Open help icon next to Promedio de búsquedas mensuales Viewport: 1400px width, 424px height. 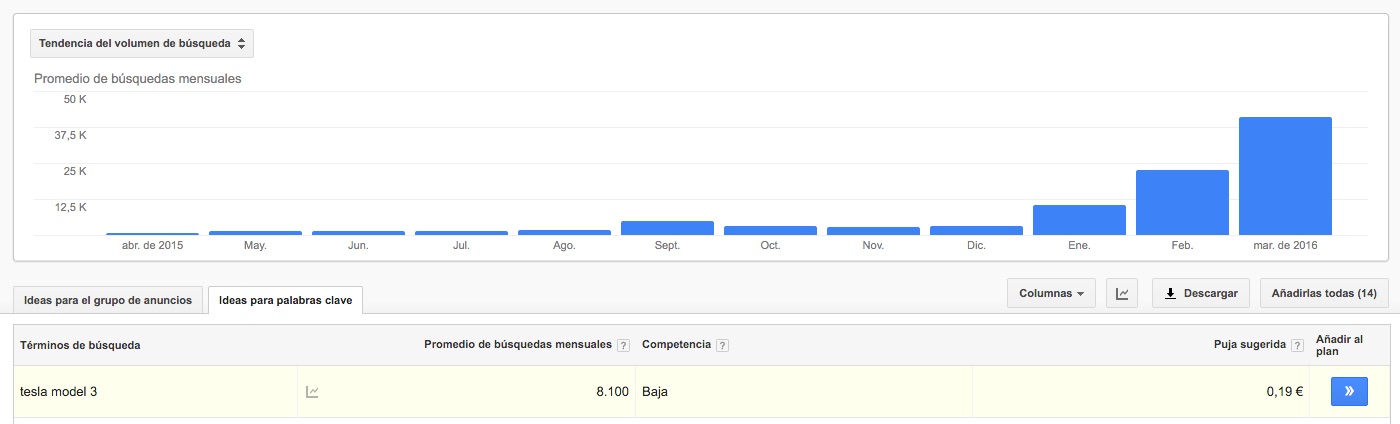623,346
